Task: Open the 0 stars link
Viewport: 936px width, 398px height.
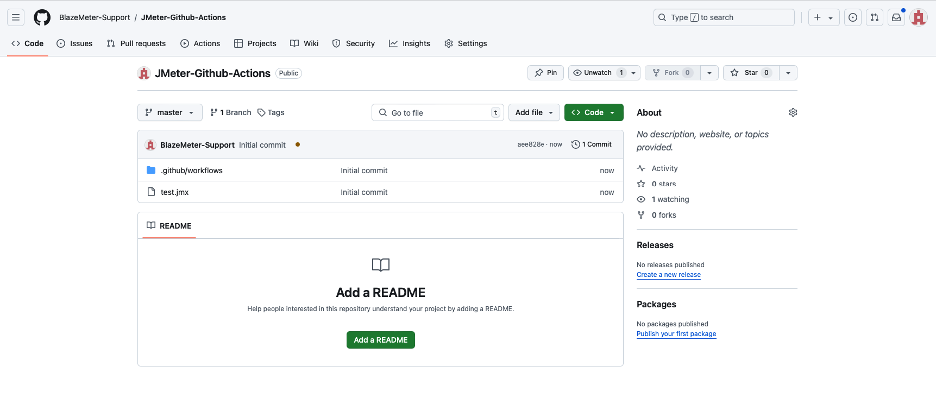Action: click(x=657, y=184)
